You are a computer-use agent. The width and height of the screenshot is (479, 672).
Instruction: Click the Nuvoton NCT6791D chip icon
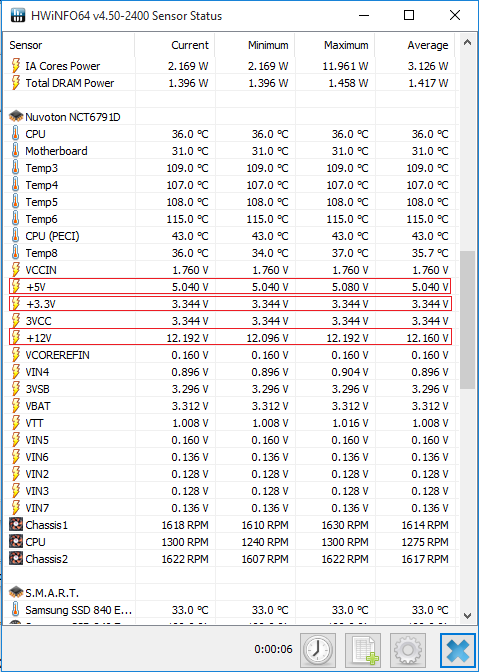coord(16,117)
